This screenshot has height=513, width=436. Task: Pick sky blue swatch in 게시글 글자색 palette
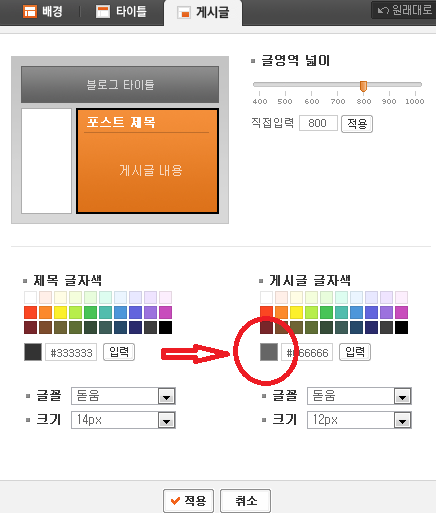click(x=356, y=313)
